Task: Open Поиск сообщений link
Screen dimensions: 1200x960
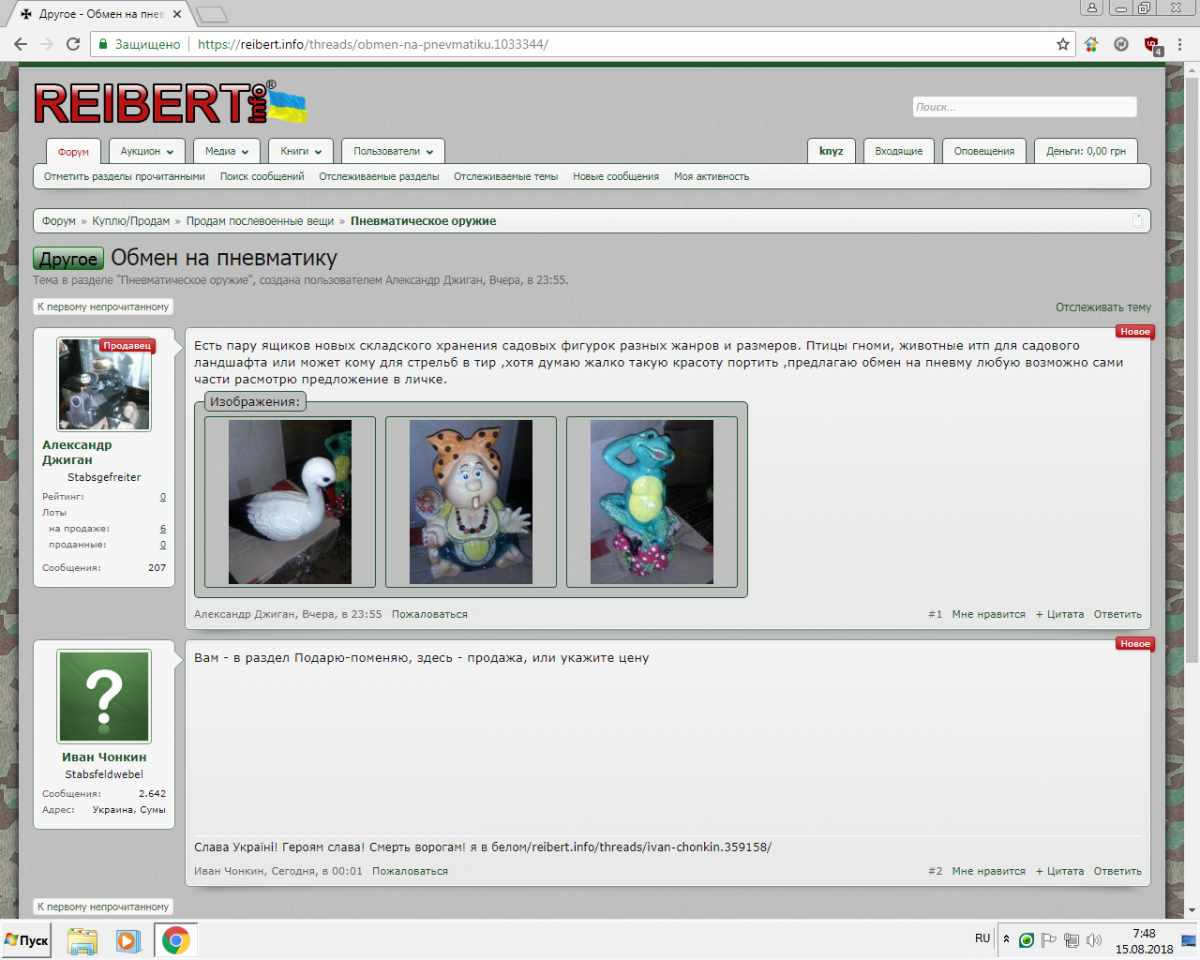Action: [262, 177]
